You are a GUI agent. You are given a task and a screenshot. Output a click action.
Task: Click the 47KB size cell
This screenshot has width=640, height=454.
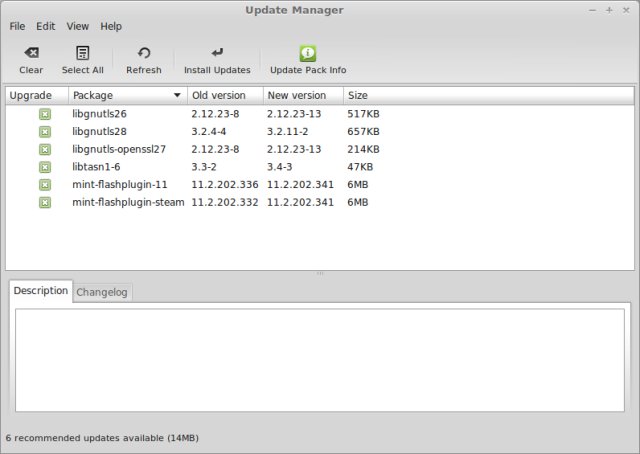coord(360,167)
